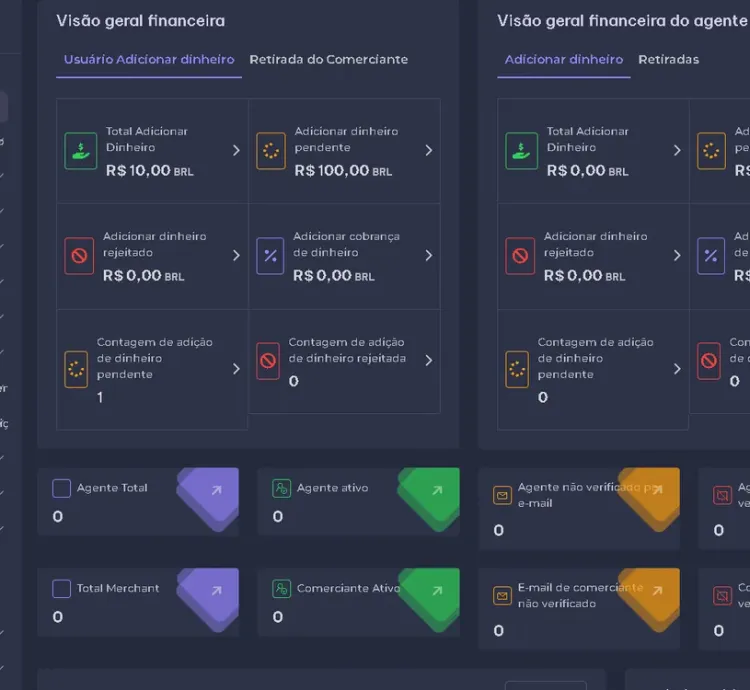Click the purple arrow badge on Total Merchant
750x690 pixels.
tap(216, 591)
